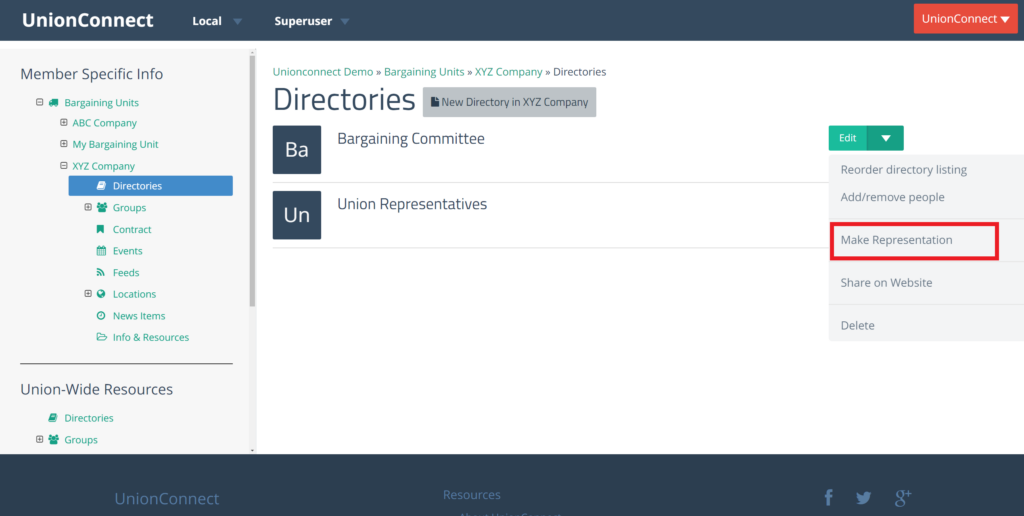Click the Directories book icon in XYZ Company
Image resolution: width=1024 pixels, height=516 pixels.
click(101, 186)
